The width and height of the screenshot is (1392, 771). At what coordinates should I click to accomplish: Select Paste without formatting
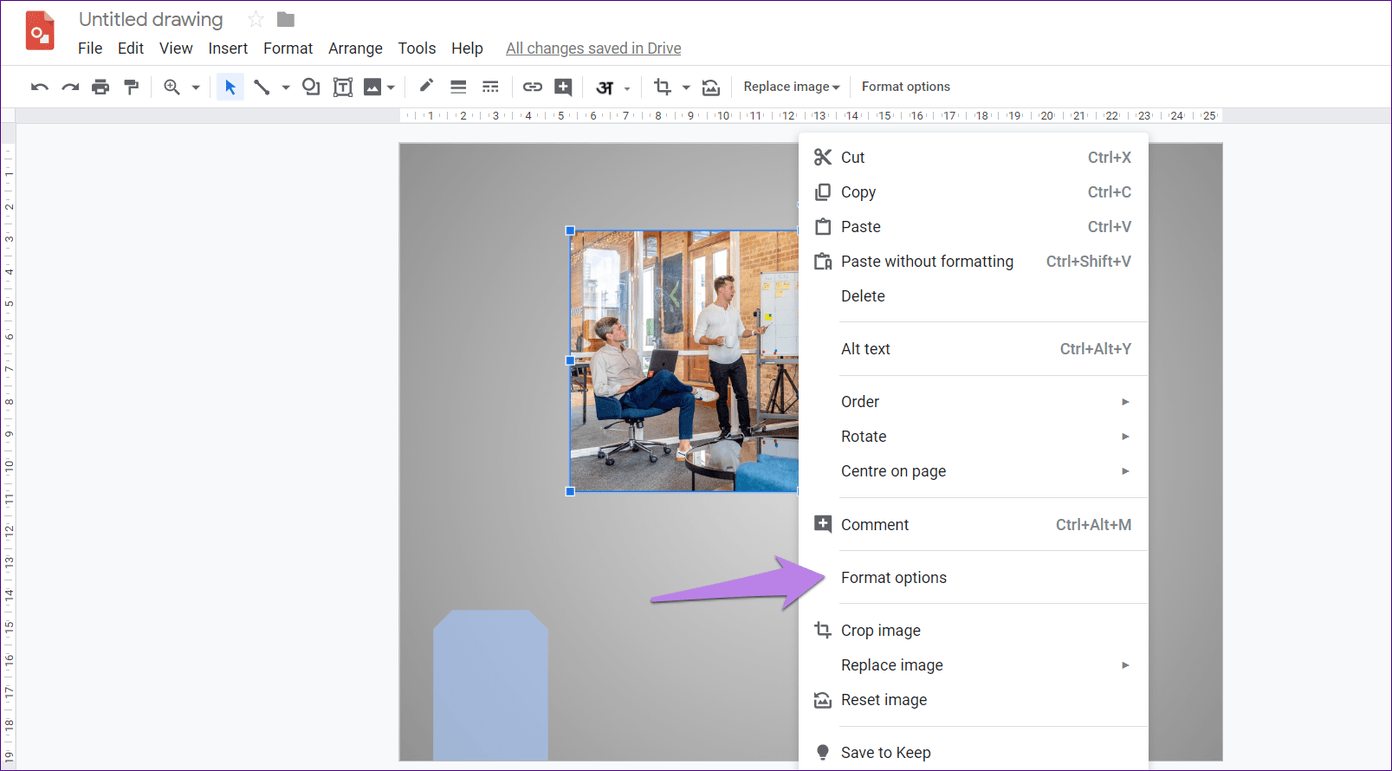973,261
